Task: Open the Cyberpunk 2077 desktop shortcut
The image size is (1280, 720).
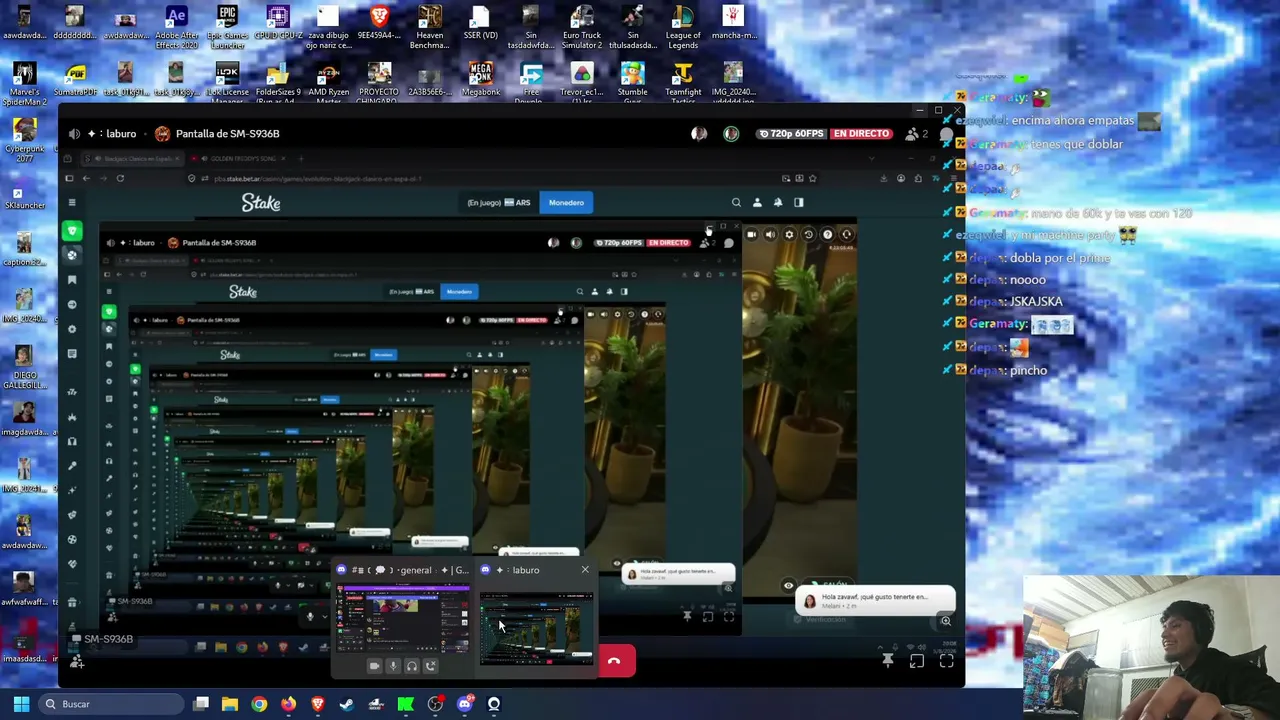Action: click(24, 140)
